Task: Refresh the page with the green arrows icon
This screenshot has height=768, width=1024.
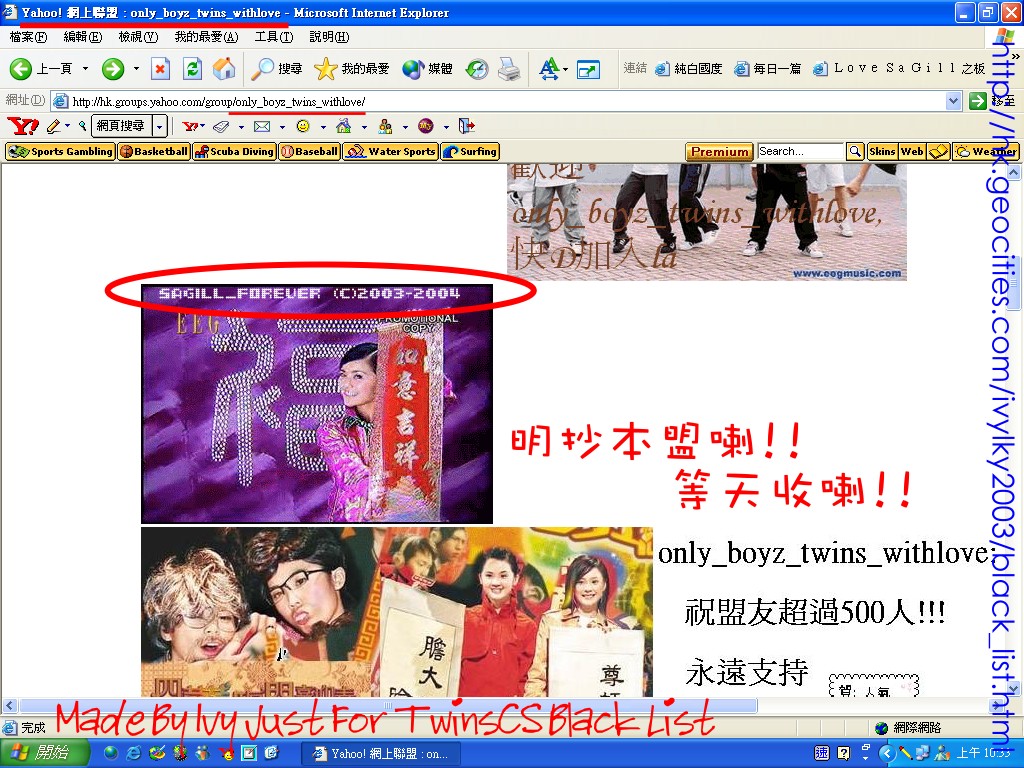Action: pos(193,69)
